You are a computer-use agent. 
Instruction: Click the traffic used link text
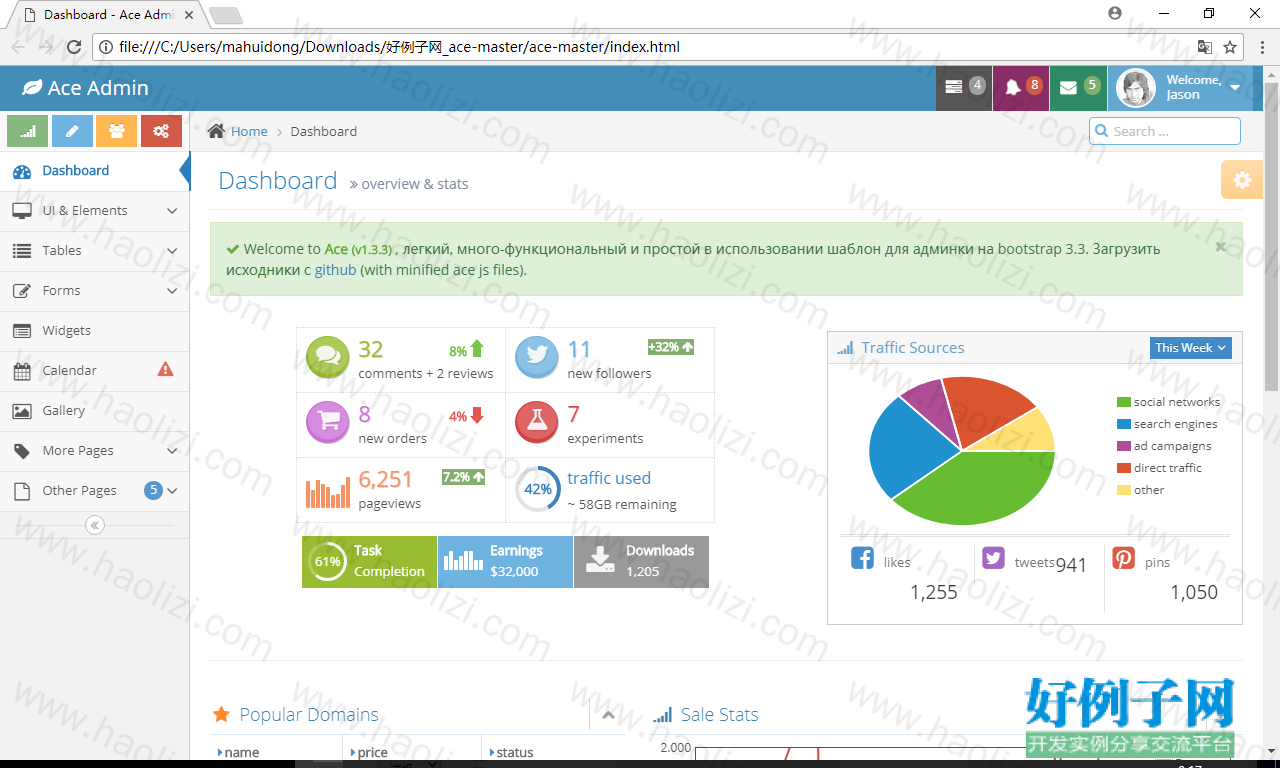tap(609, 478)
